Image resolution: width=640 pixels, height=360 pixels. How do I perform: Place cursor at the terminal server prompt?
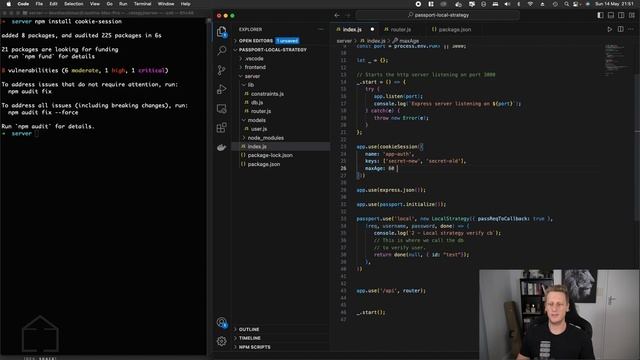click(x=37, y=134)
